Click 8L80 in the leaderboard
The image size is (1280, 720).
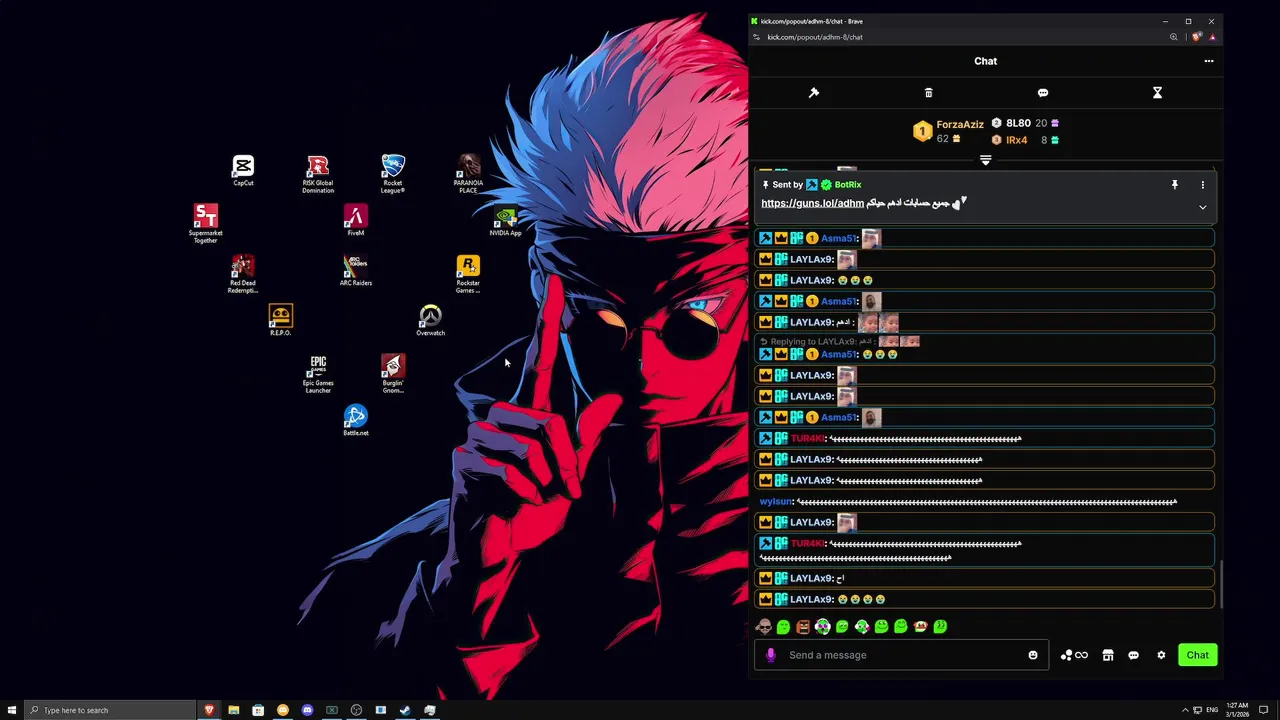[x=1018, y=123]
